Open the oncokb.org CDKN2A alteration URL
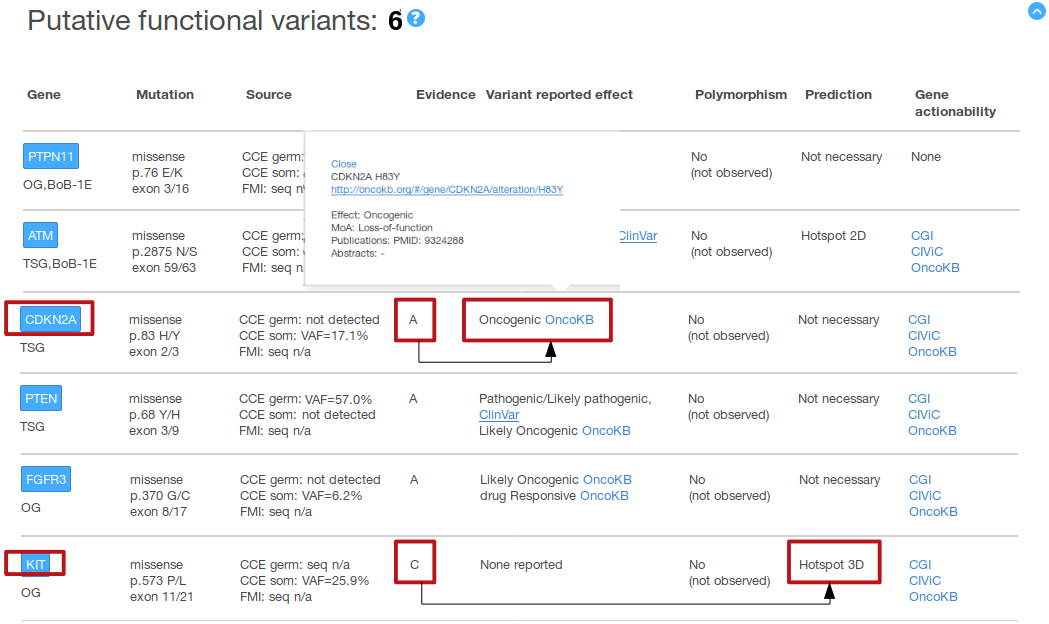The width and height of the screenshot is (1049, 624). pos(446,190)
